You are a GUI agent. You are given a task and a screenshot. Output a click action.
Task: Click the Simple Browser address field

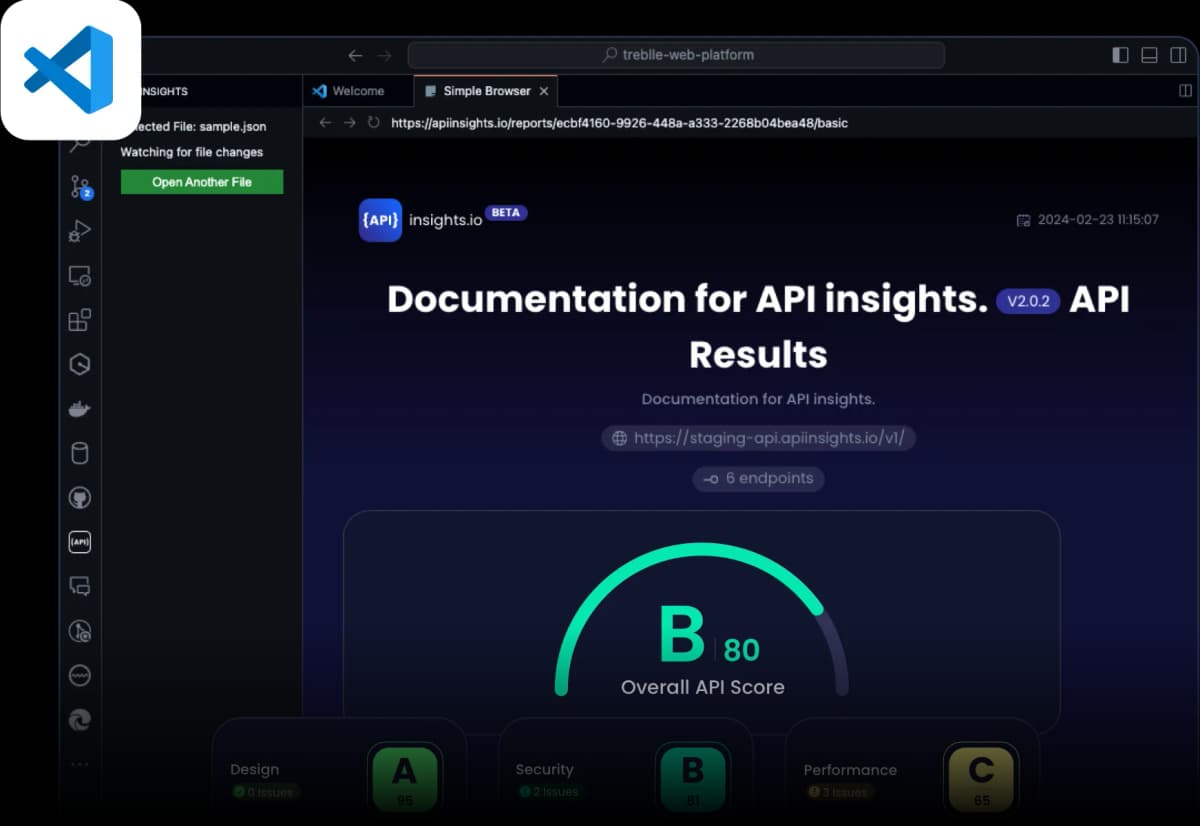700,122
